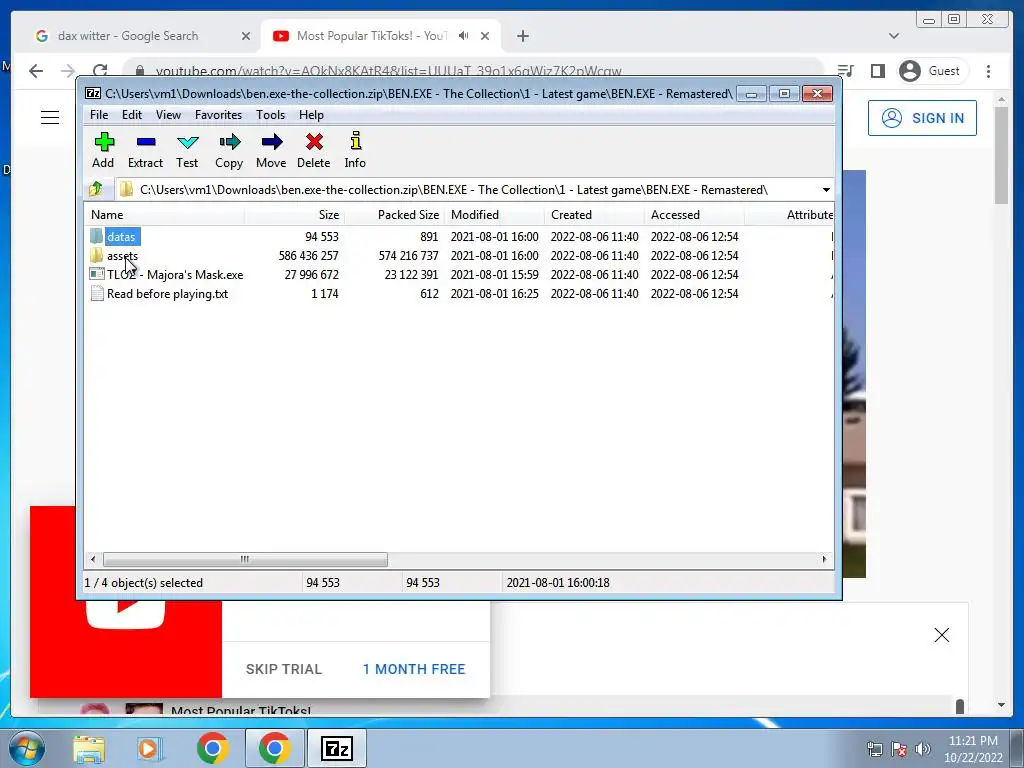1024x768 pixels.
Task: Open a new Chrome tab
Action: click(522, 36)
